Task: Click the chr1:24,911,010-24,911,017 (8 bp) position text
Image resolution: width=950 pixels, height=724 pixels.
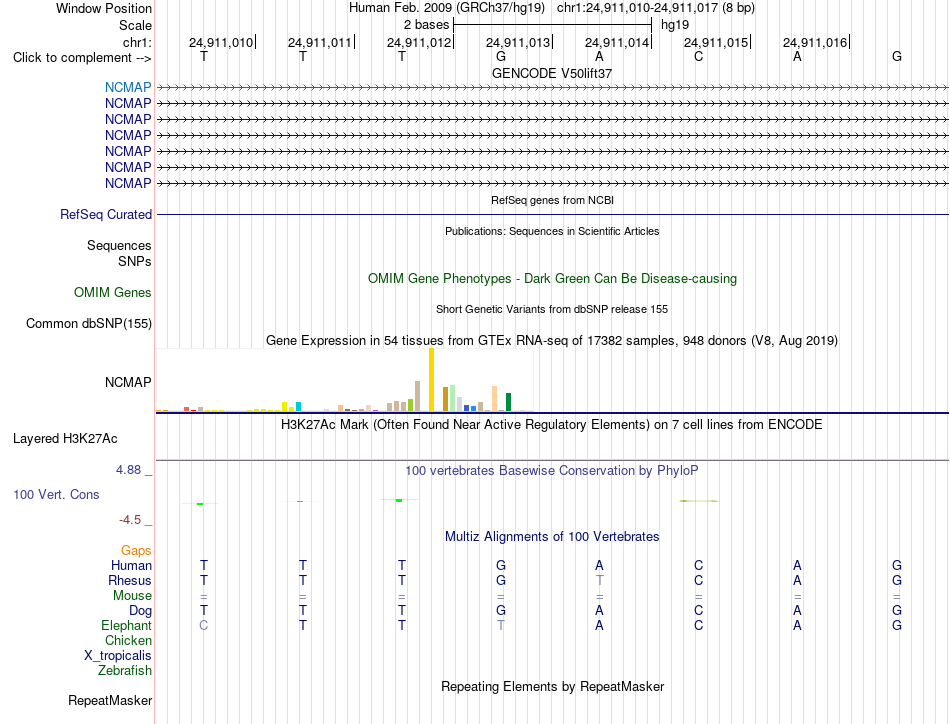Action: (656, 8)
